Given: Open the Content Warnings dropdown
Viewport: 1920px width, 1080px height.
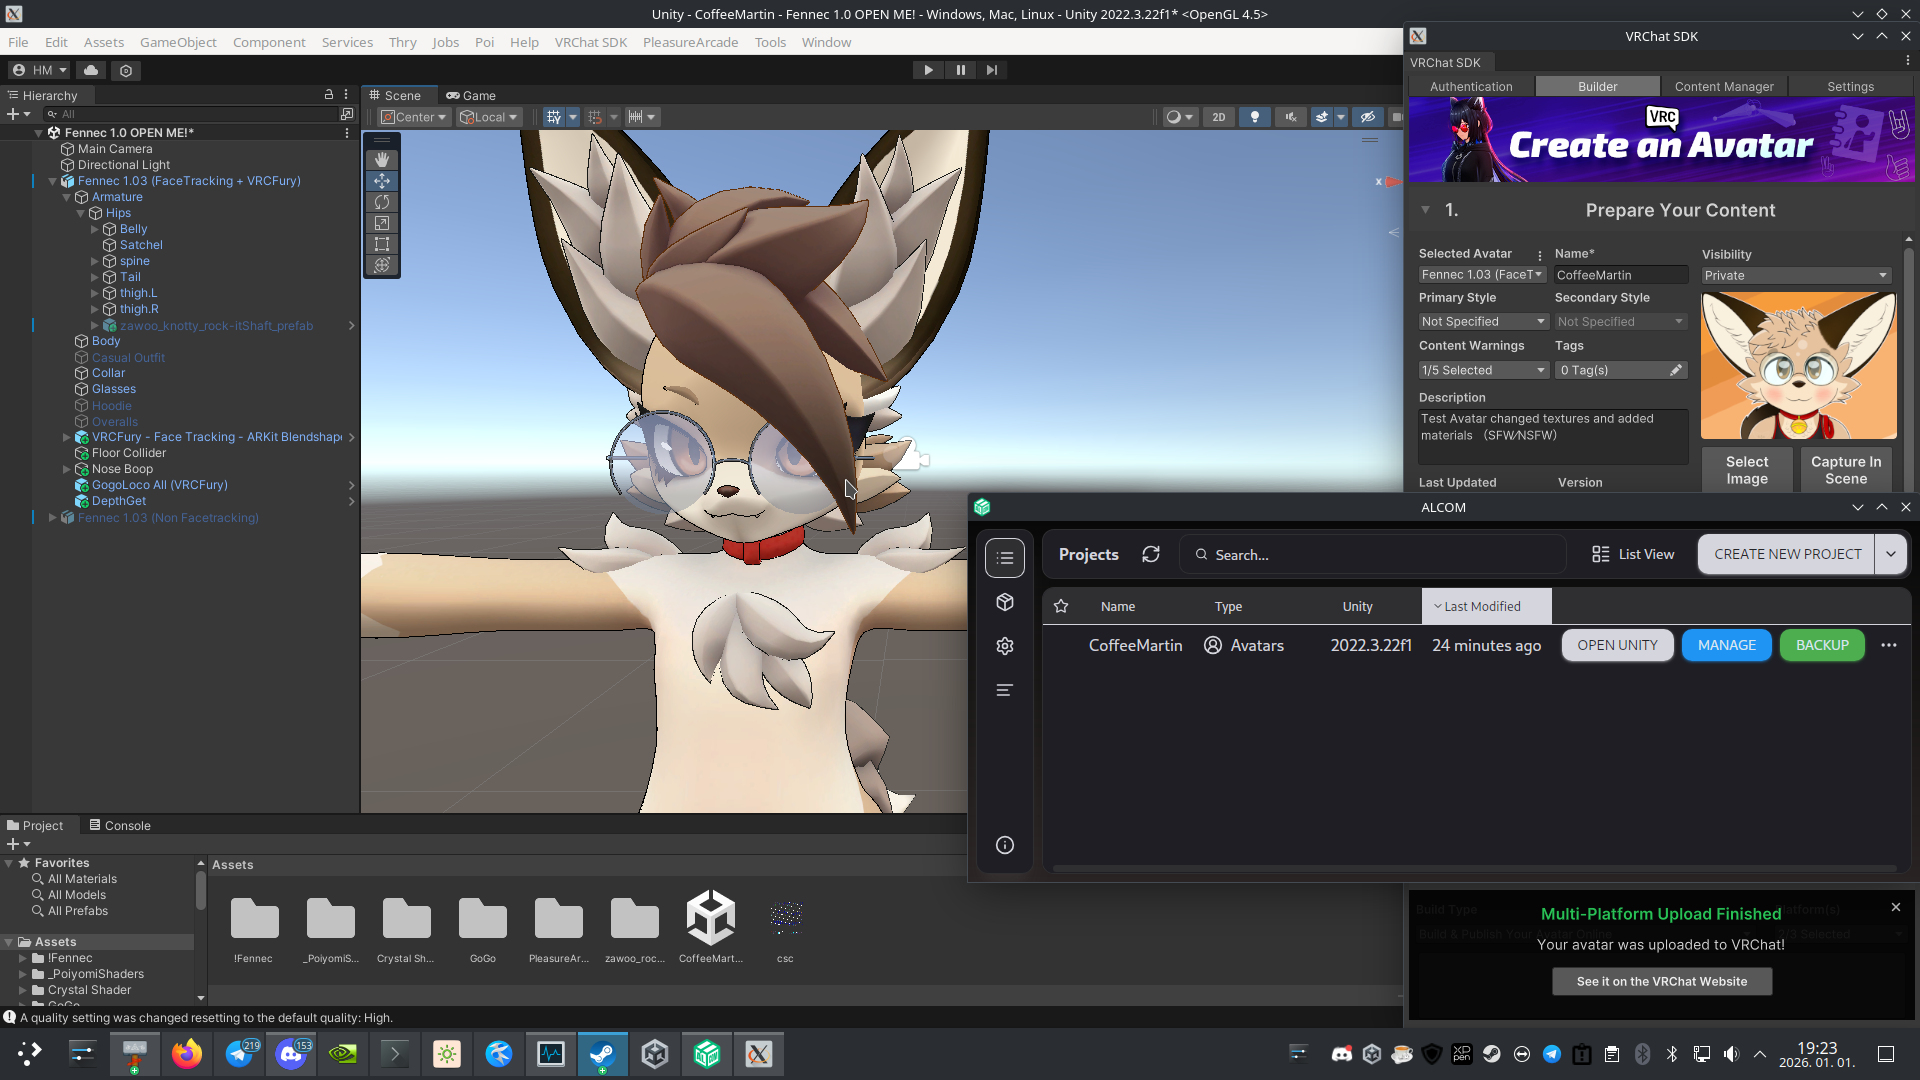Looking at the screenshot, I should click(1483, 370).
